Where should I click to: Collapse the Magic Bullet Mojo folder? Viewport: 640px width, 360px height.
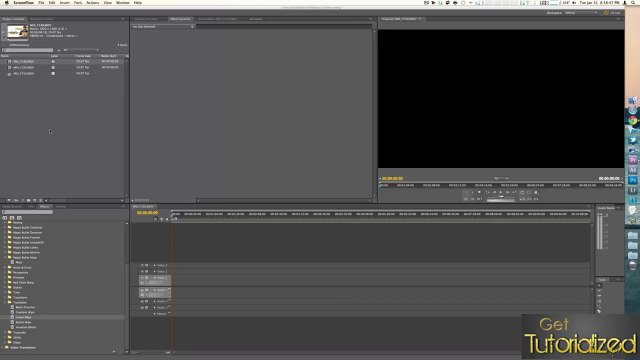5,258
